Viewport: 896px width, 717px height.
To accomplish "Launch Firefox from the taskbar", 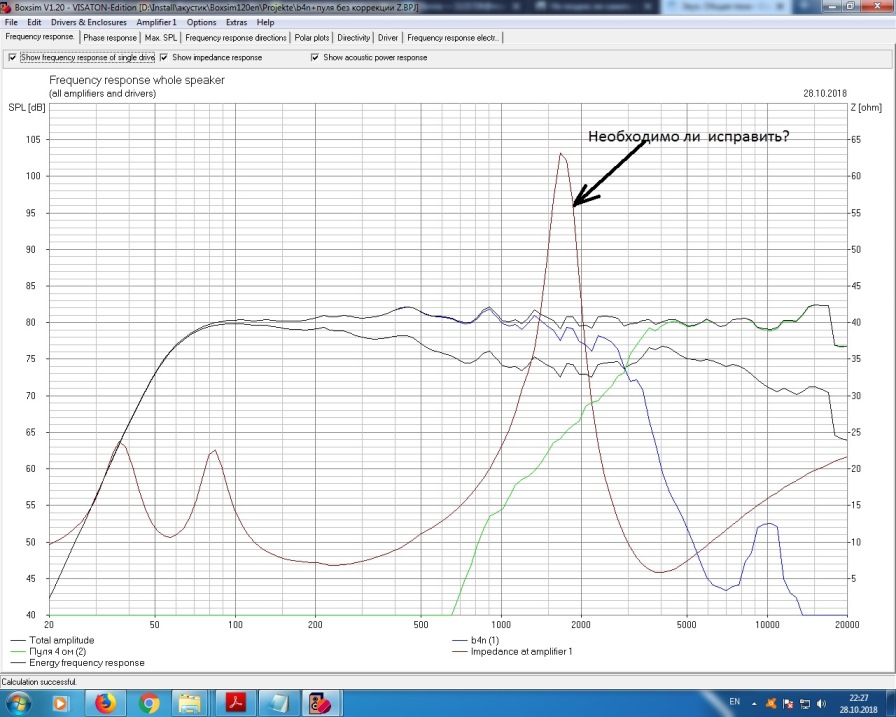I will point(104,703).
